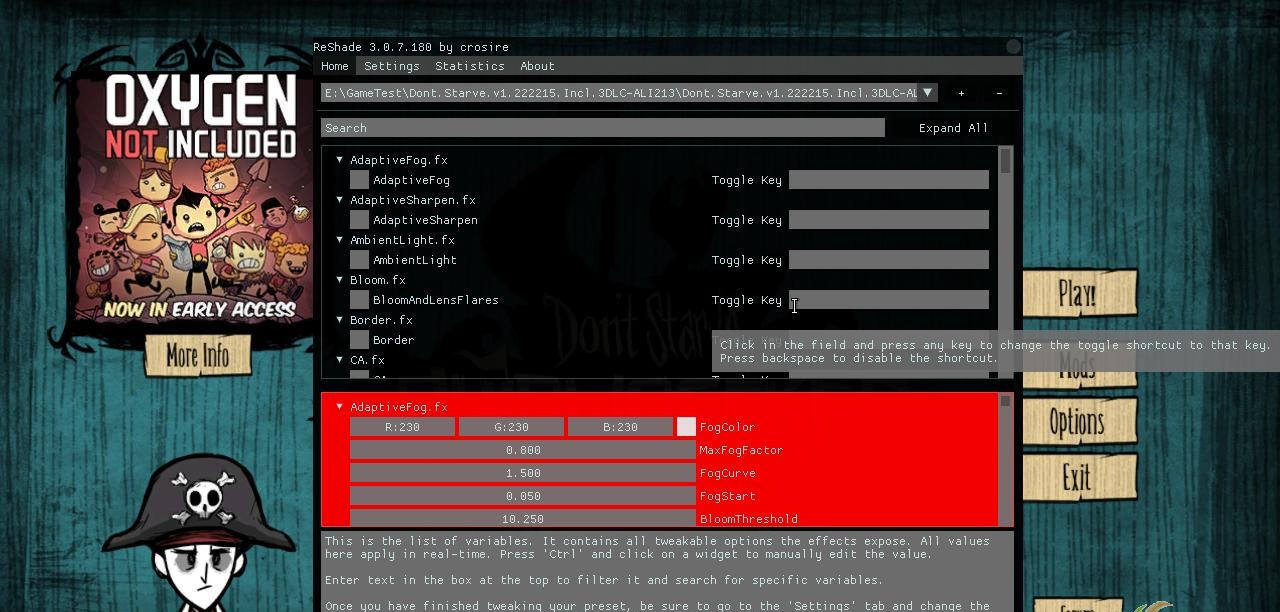
Task: Enable the AdaptiveFog checkbox
Action: [x=359, y=180]
